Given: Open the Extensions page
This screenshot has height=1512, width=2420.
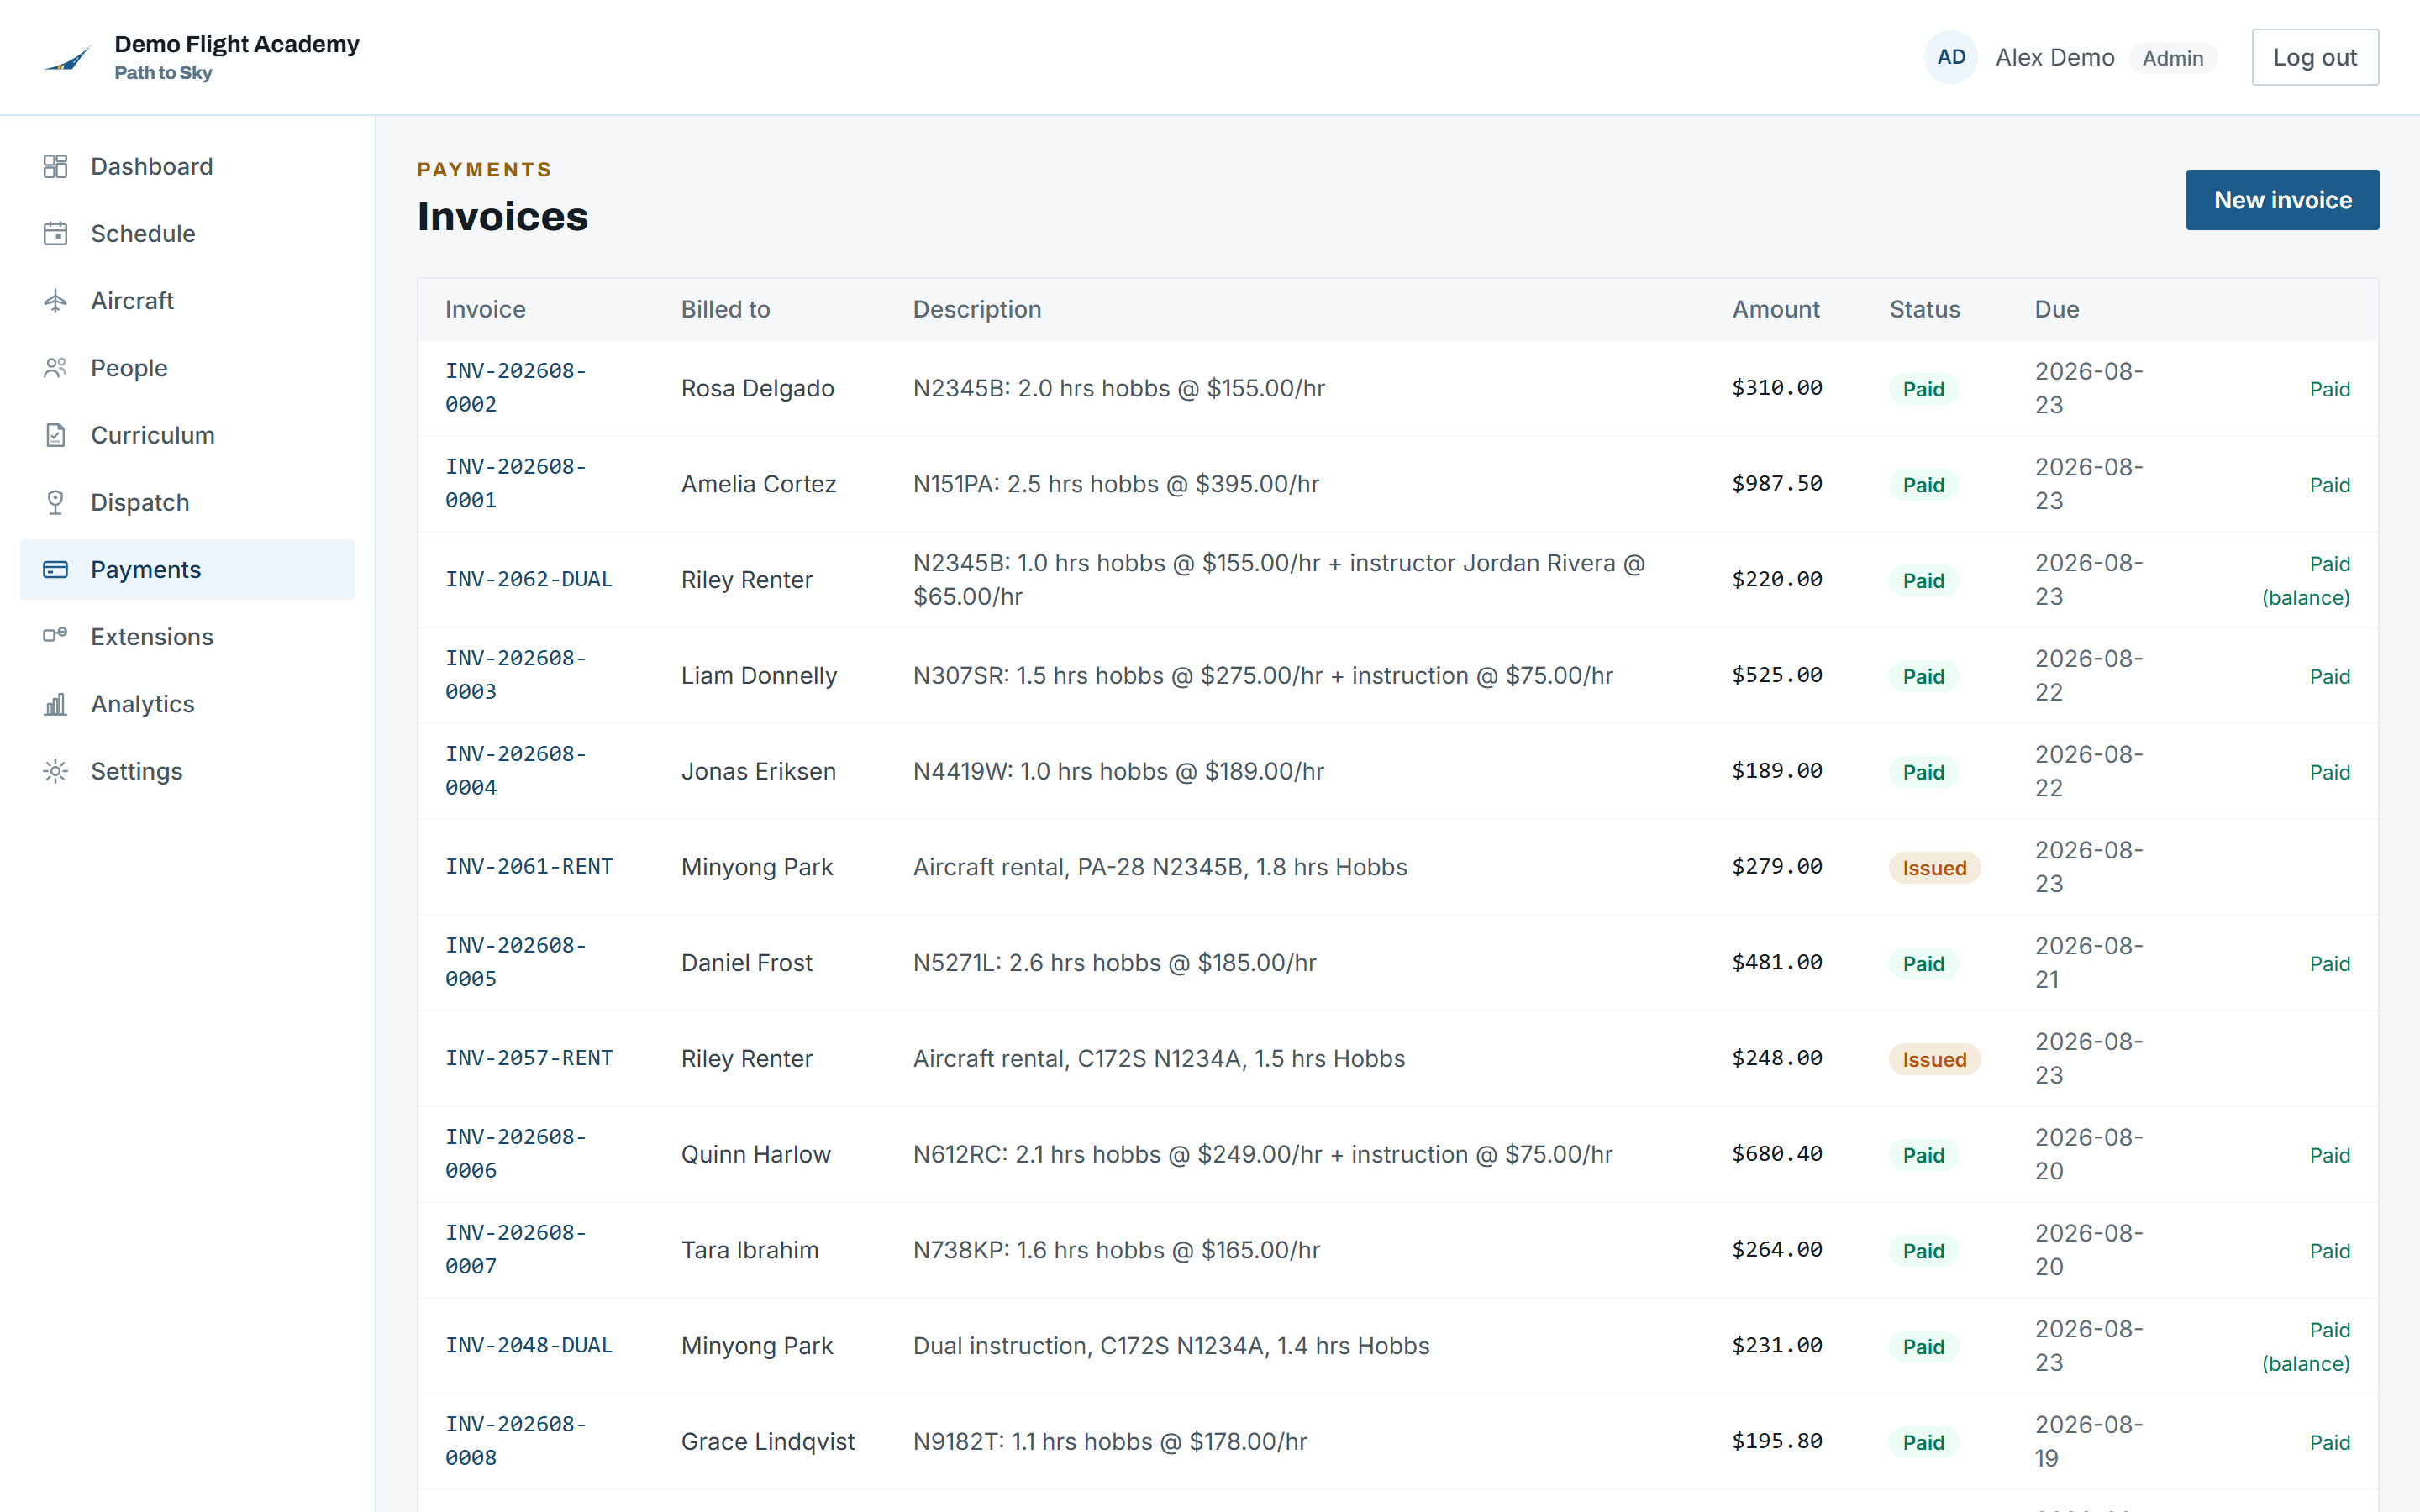Looking at the screenshot, I should (x=187, y=636).
